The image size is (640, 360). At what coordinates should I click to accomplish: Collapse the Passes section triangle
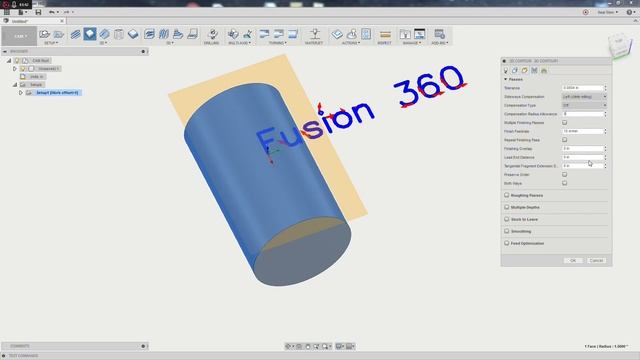(x=506, y=79)
